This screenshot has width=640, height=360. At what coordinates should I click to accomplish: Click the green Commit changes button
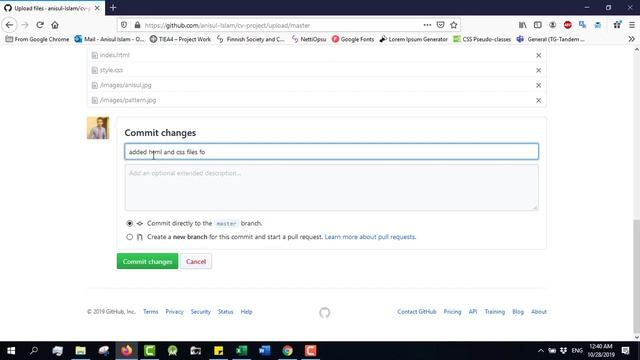point(147,262)
